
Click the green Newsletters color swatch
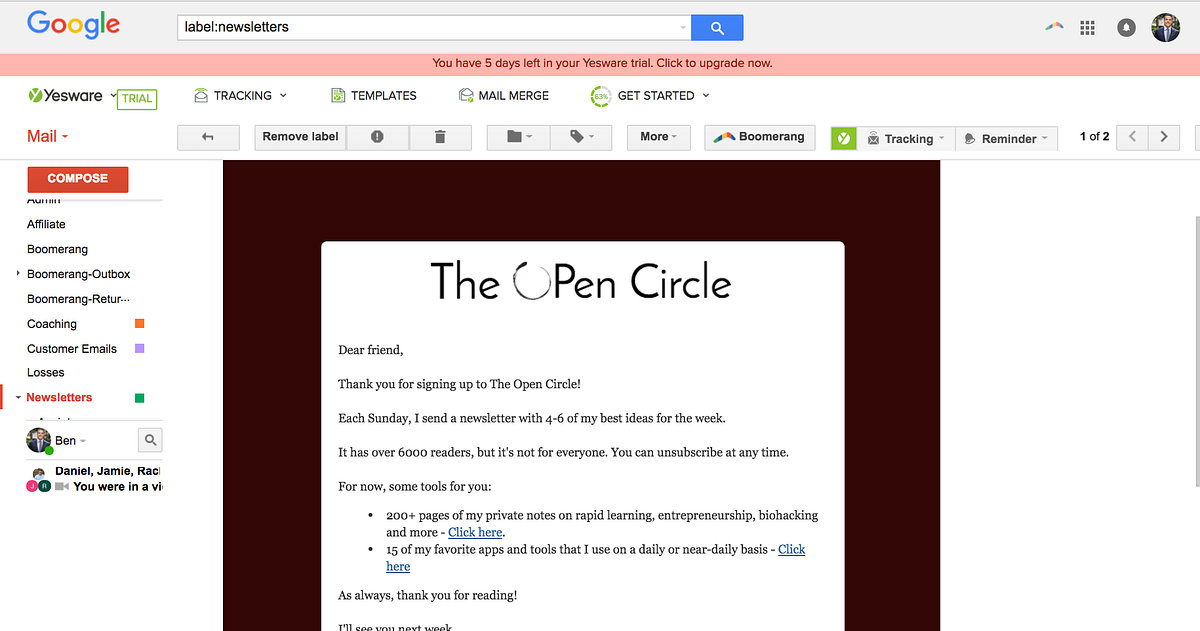[140, 398]
